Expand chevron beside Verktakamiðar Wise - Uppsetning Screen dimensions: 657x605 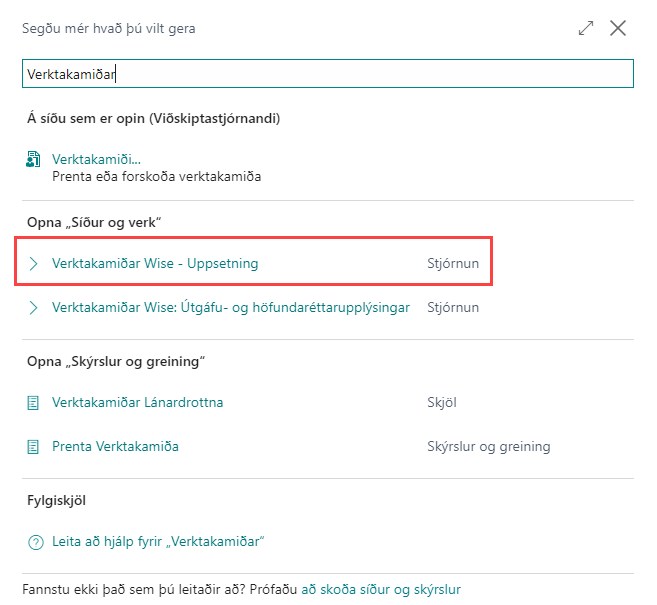pyautogui.click(x=34, y=264)
